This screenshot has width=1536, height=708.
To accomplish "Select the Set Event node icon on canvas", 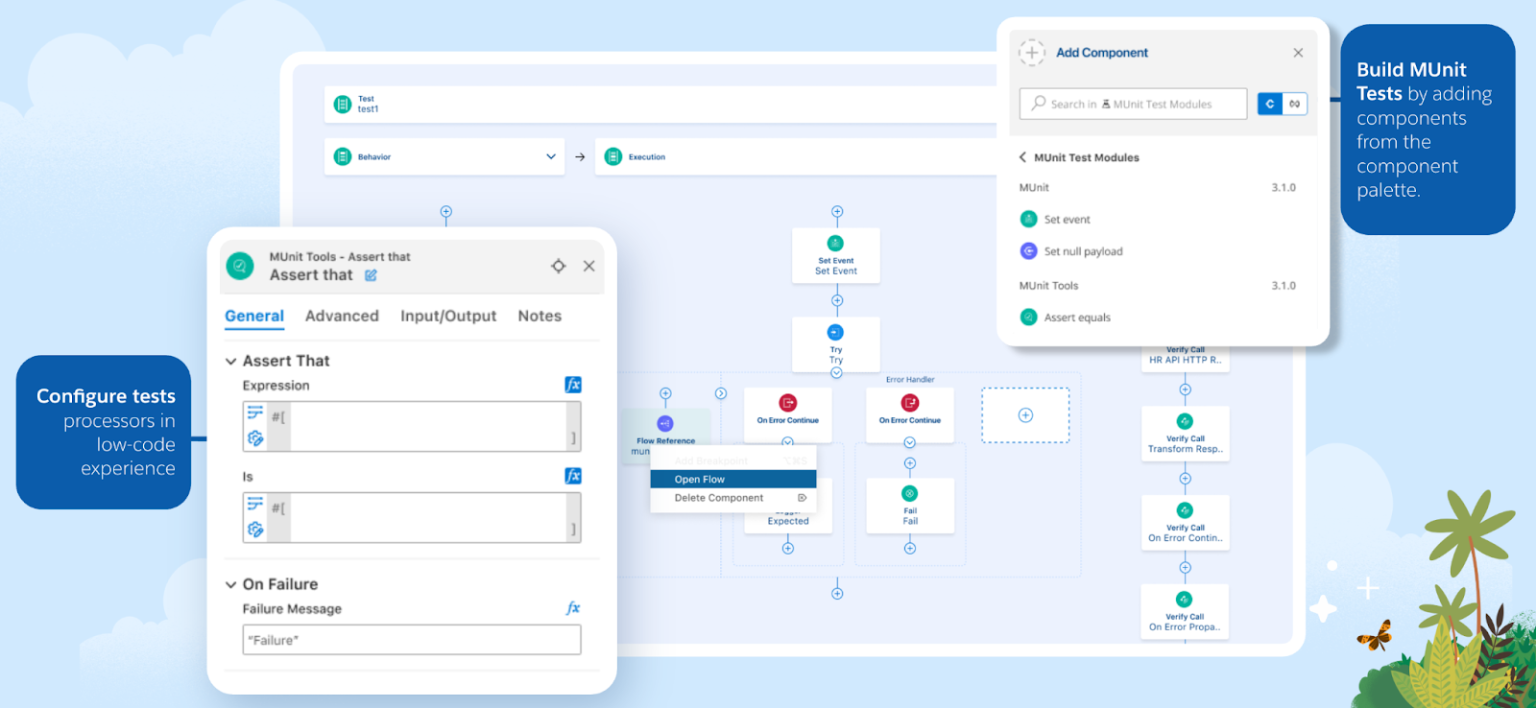I will pos(836,243).
